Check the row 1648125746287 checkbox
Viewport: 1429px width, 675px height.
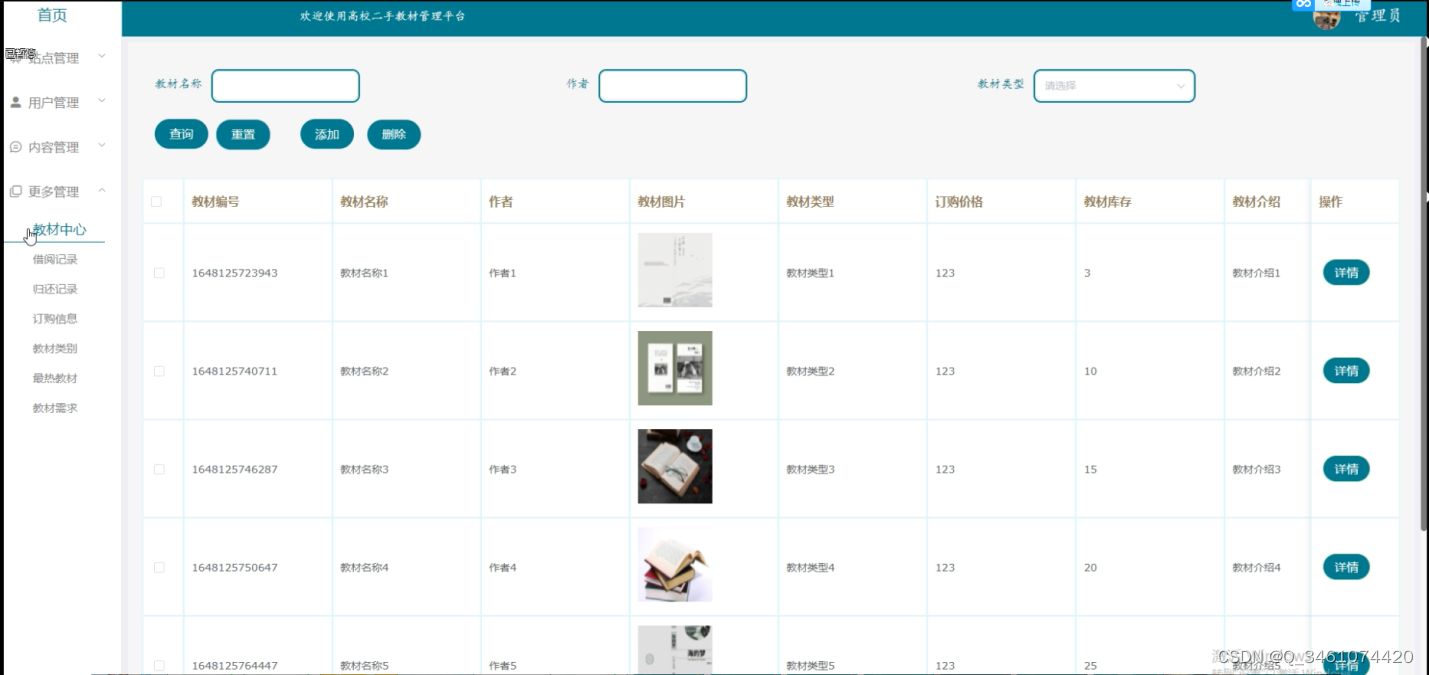click(x=159, y=469)
